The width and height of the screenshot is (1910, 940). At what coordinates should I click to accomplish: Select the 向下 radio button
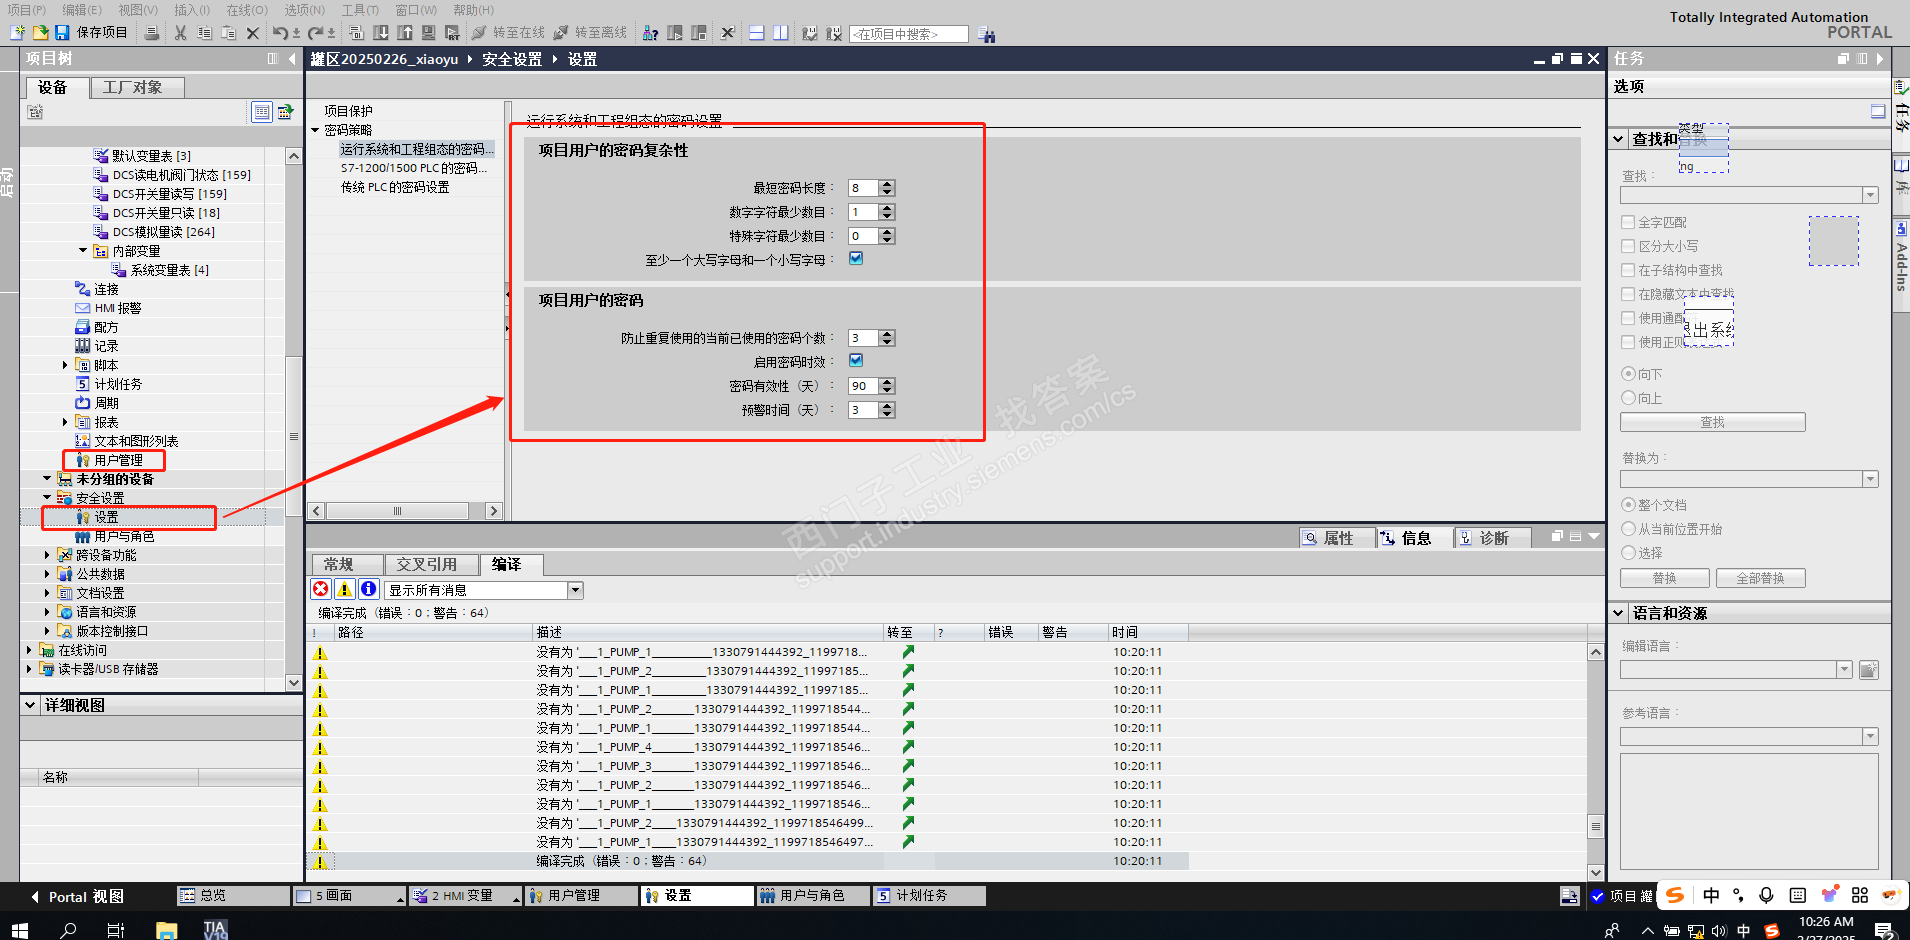click(1628, 374)
